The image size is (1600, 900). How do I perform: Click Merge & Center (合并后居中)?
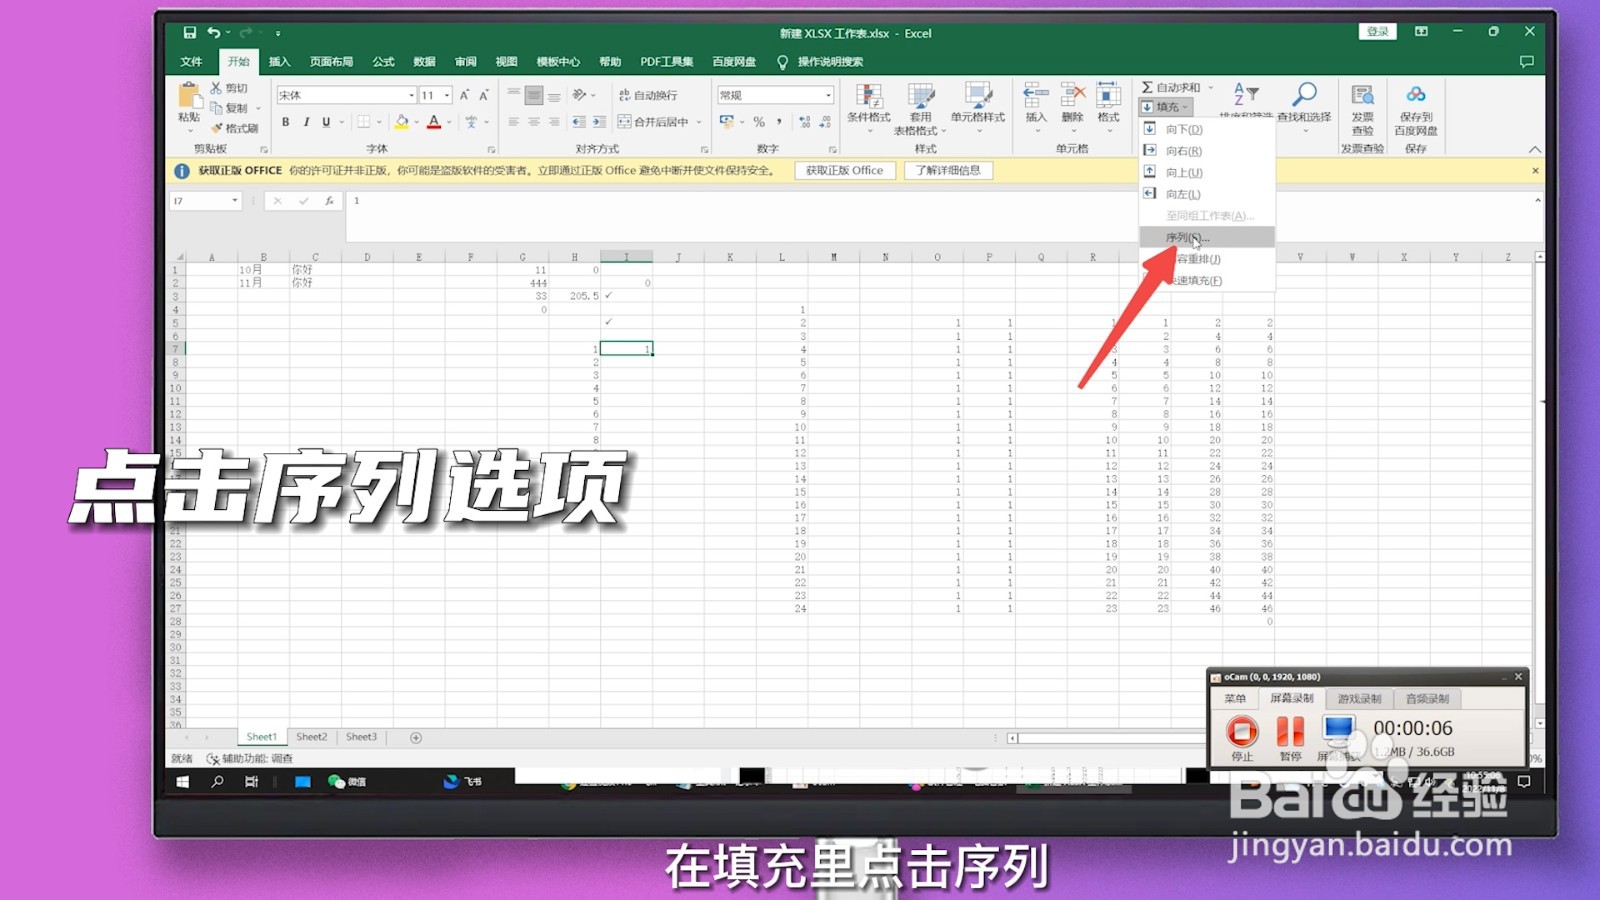tap(654, 122)
